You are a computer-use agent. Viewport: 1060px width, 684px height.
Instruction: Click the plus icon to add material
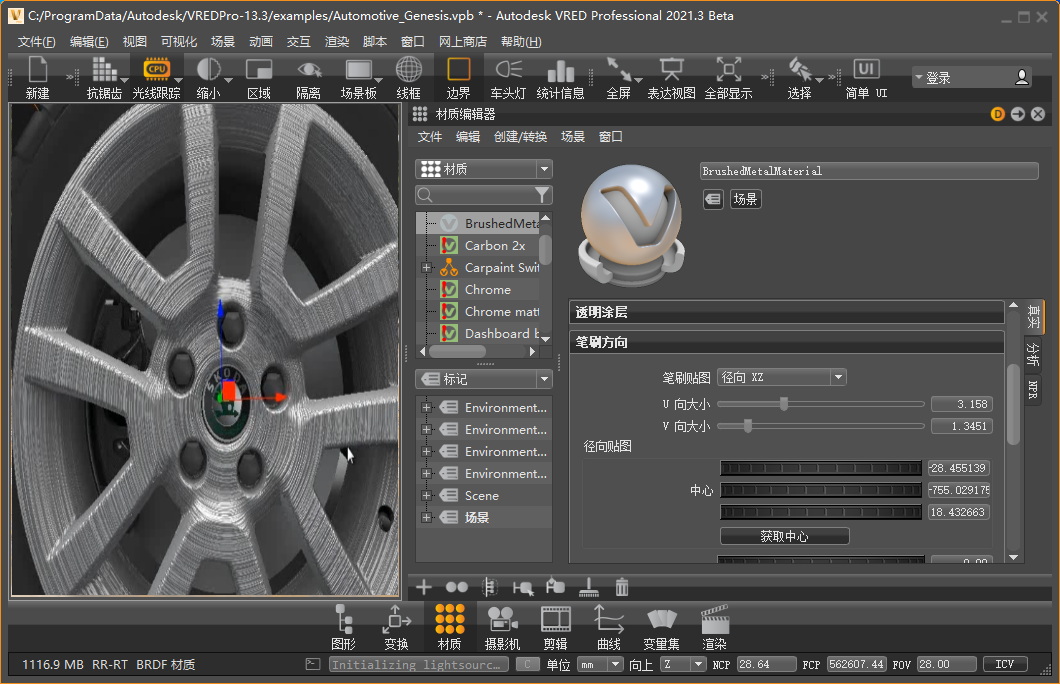tap(424, 587)
